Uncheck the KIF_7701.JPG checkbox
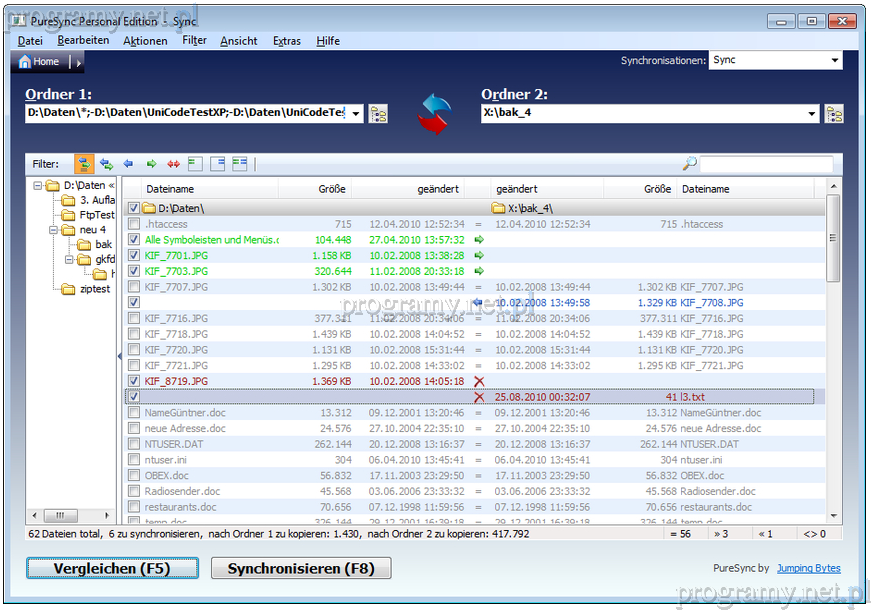 (x=133, y=256)
